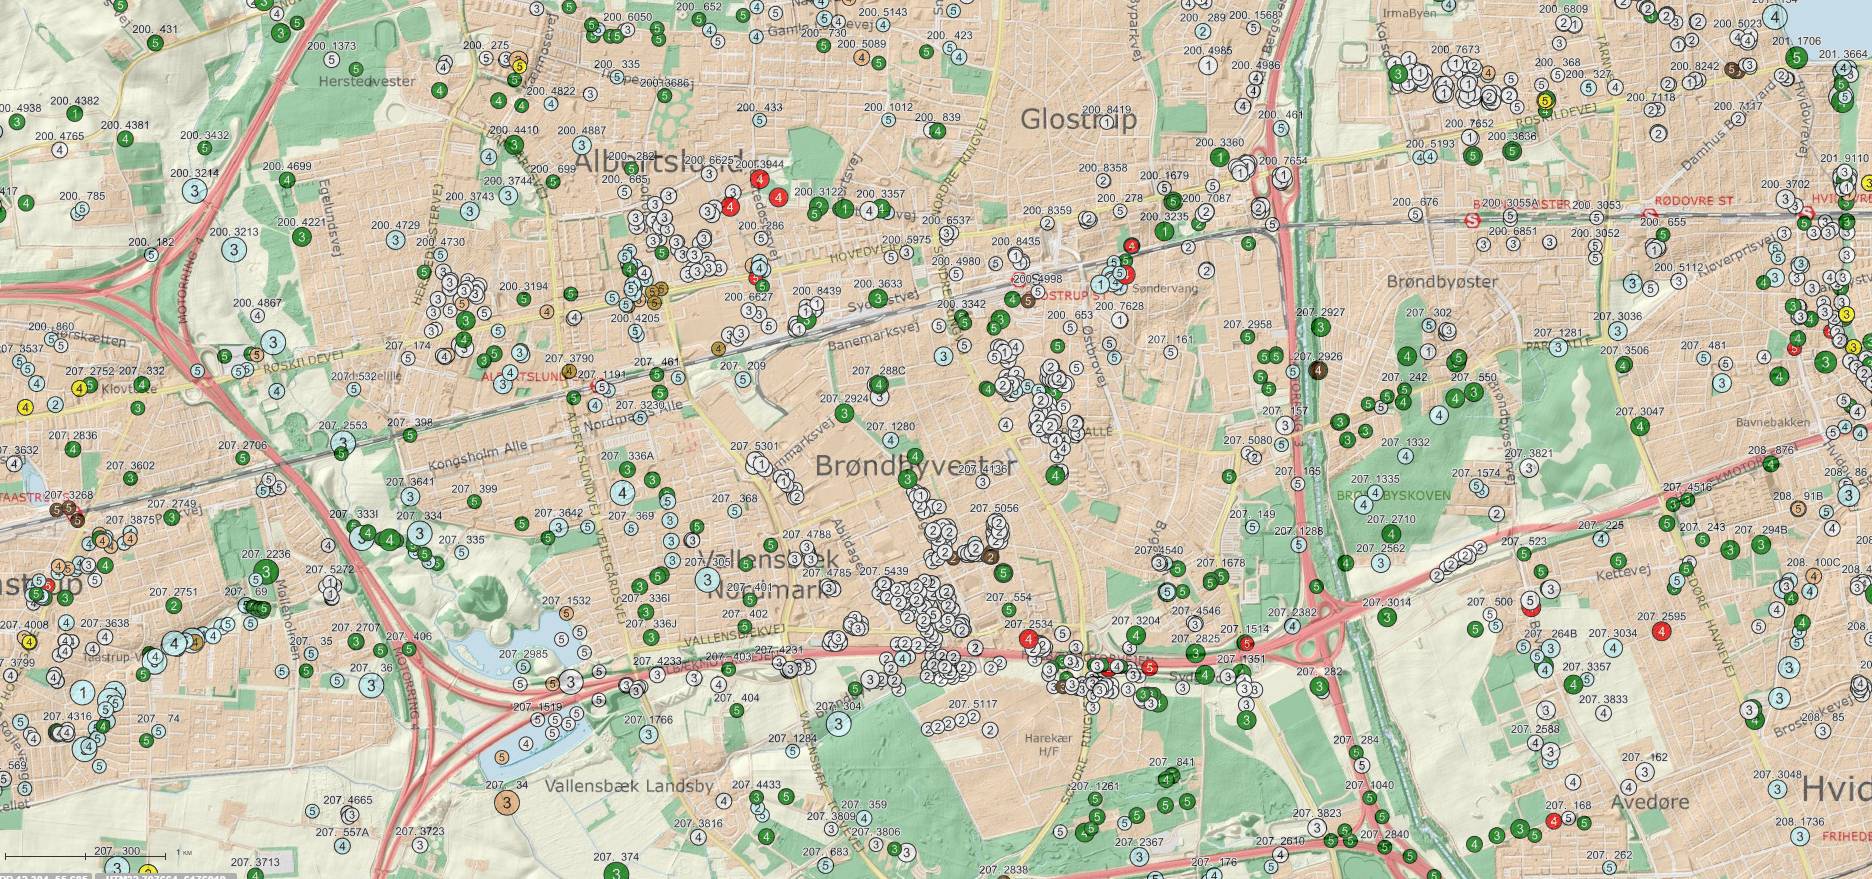Image resolution: width=1872 pixels, height=879 pixels.
Task: Click the large light-blue 3 marker 200. 3213
Action: 234,248
